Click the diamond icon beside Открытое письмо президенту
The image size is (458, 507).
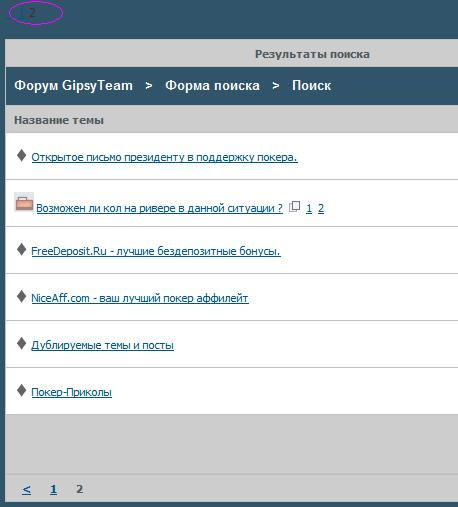pyautogui.click(x=22, y=155)
